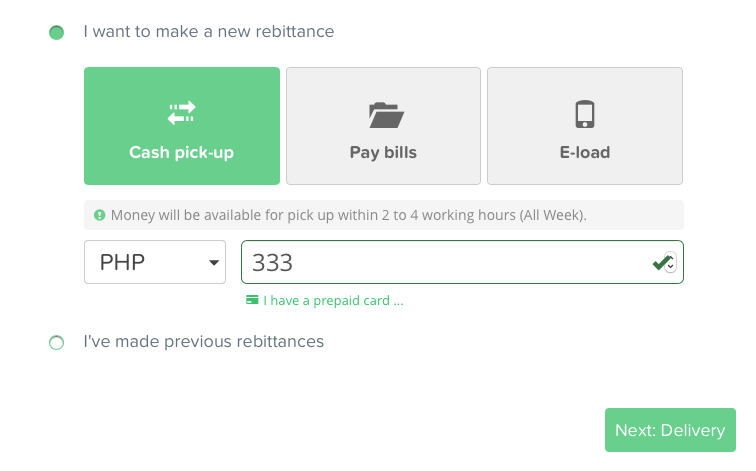The height and width of the screenshot is (471, 756).
Task: Click the green checkmark in amount field
Action: (660, 262)
